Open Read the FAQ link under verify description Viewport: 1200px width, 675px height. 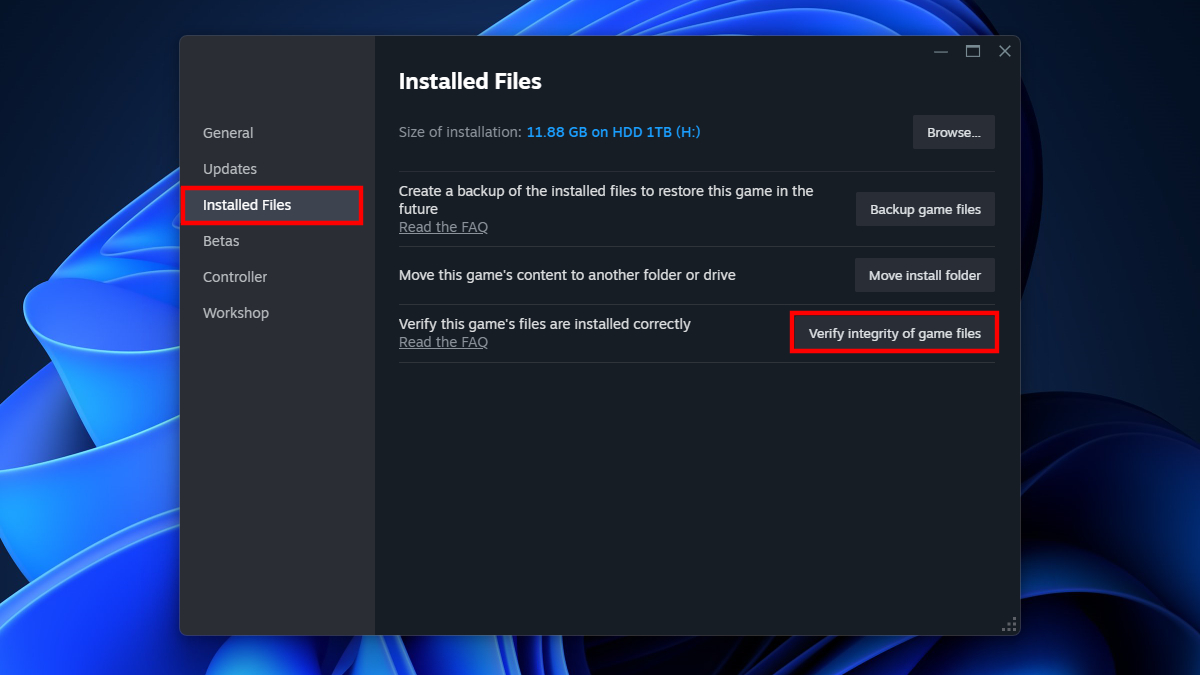tap(443, 342)
